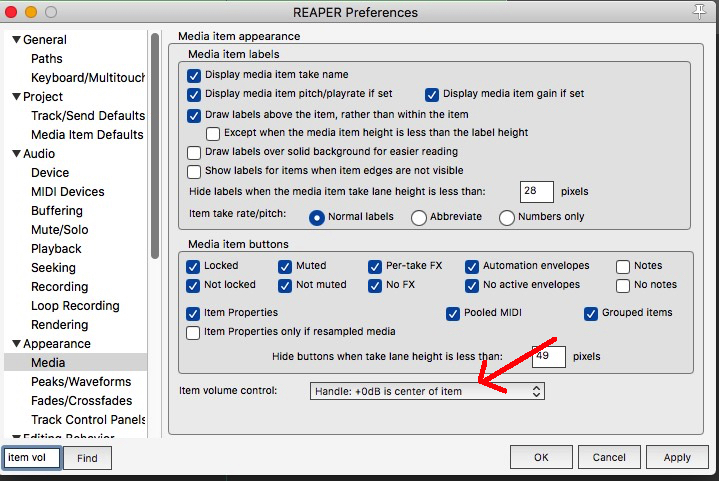Click the OK button
The width and height of the screenshot is (719, 481).
(x=541, y=457)
